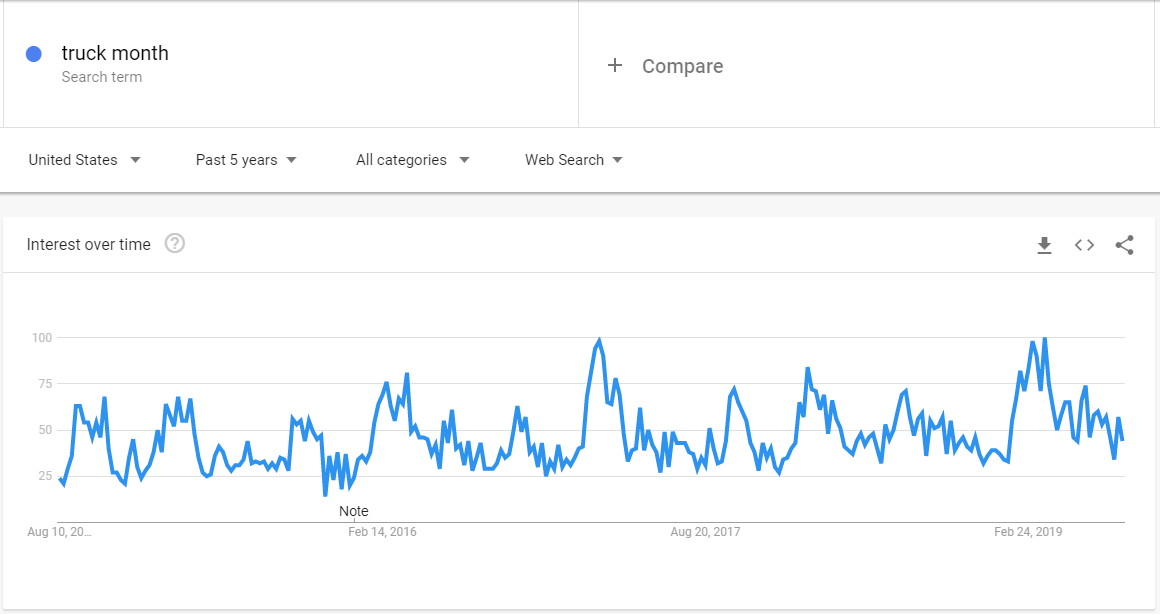Click the blue dot beside truck month
The image size is (1160, 614).
[34, 54]
